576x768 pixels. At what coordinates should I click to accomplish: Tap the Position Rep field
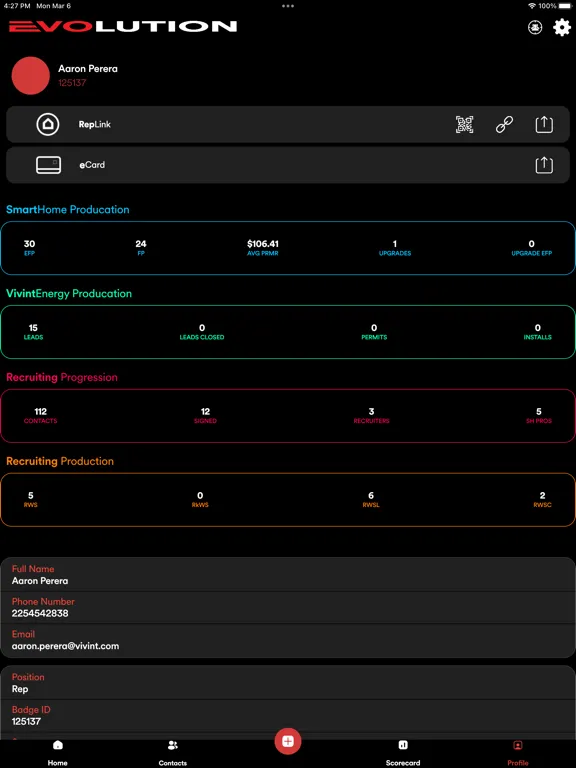288,683
